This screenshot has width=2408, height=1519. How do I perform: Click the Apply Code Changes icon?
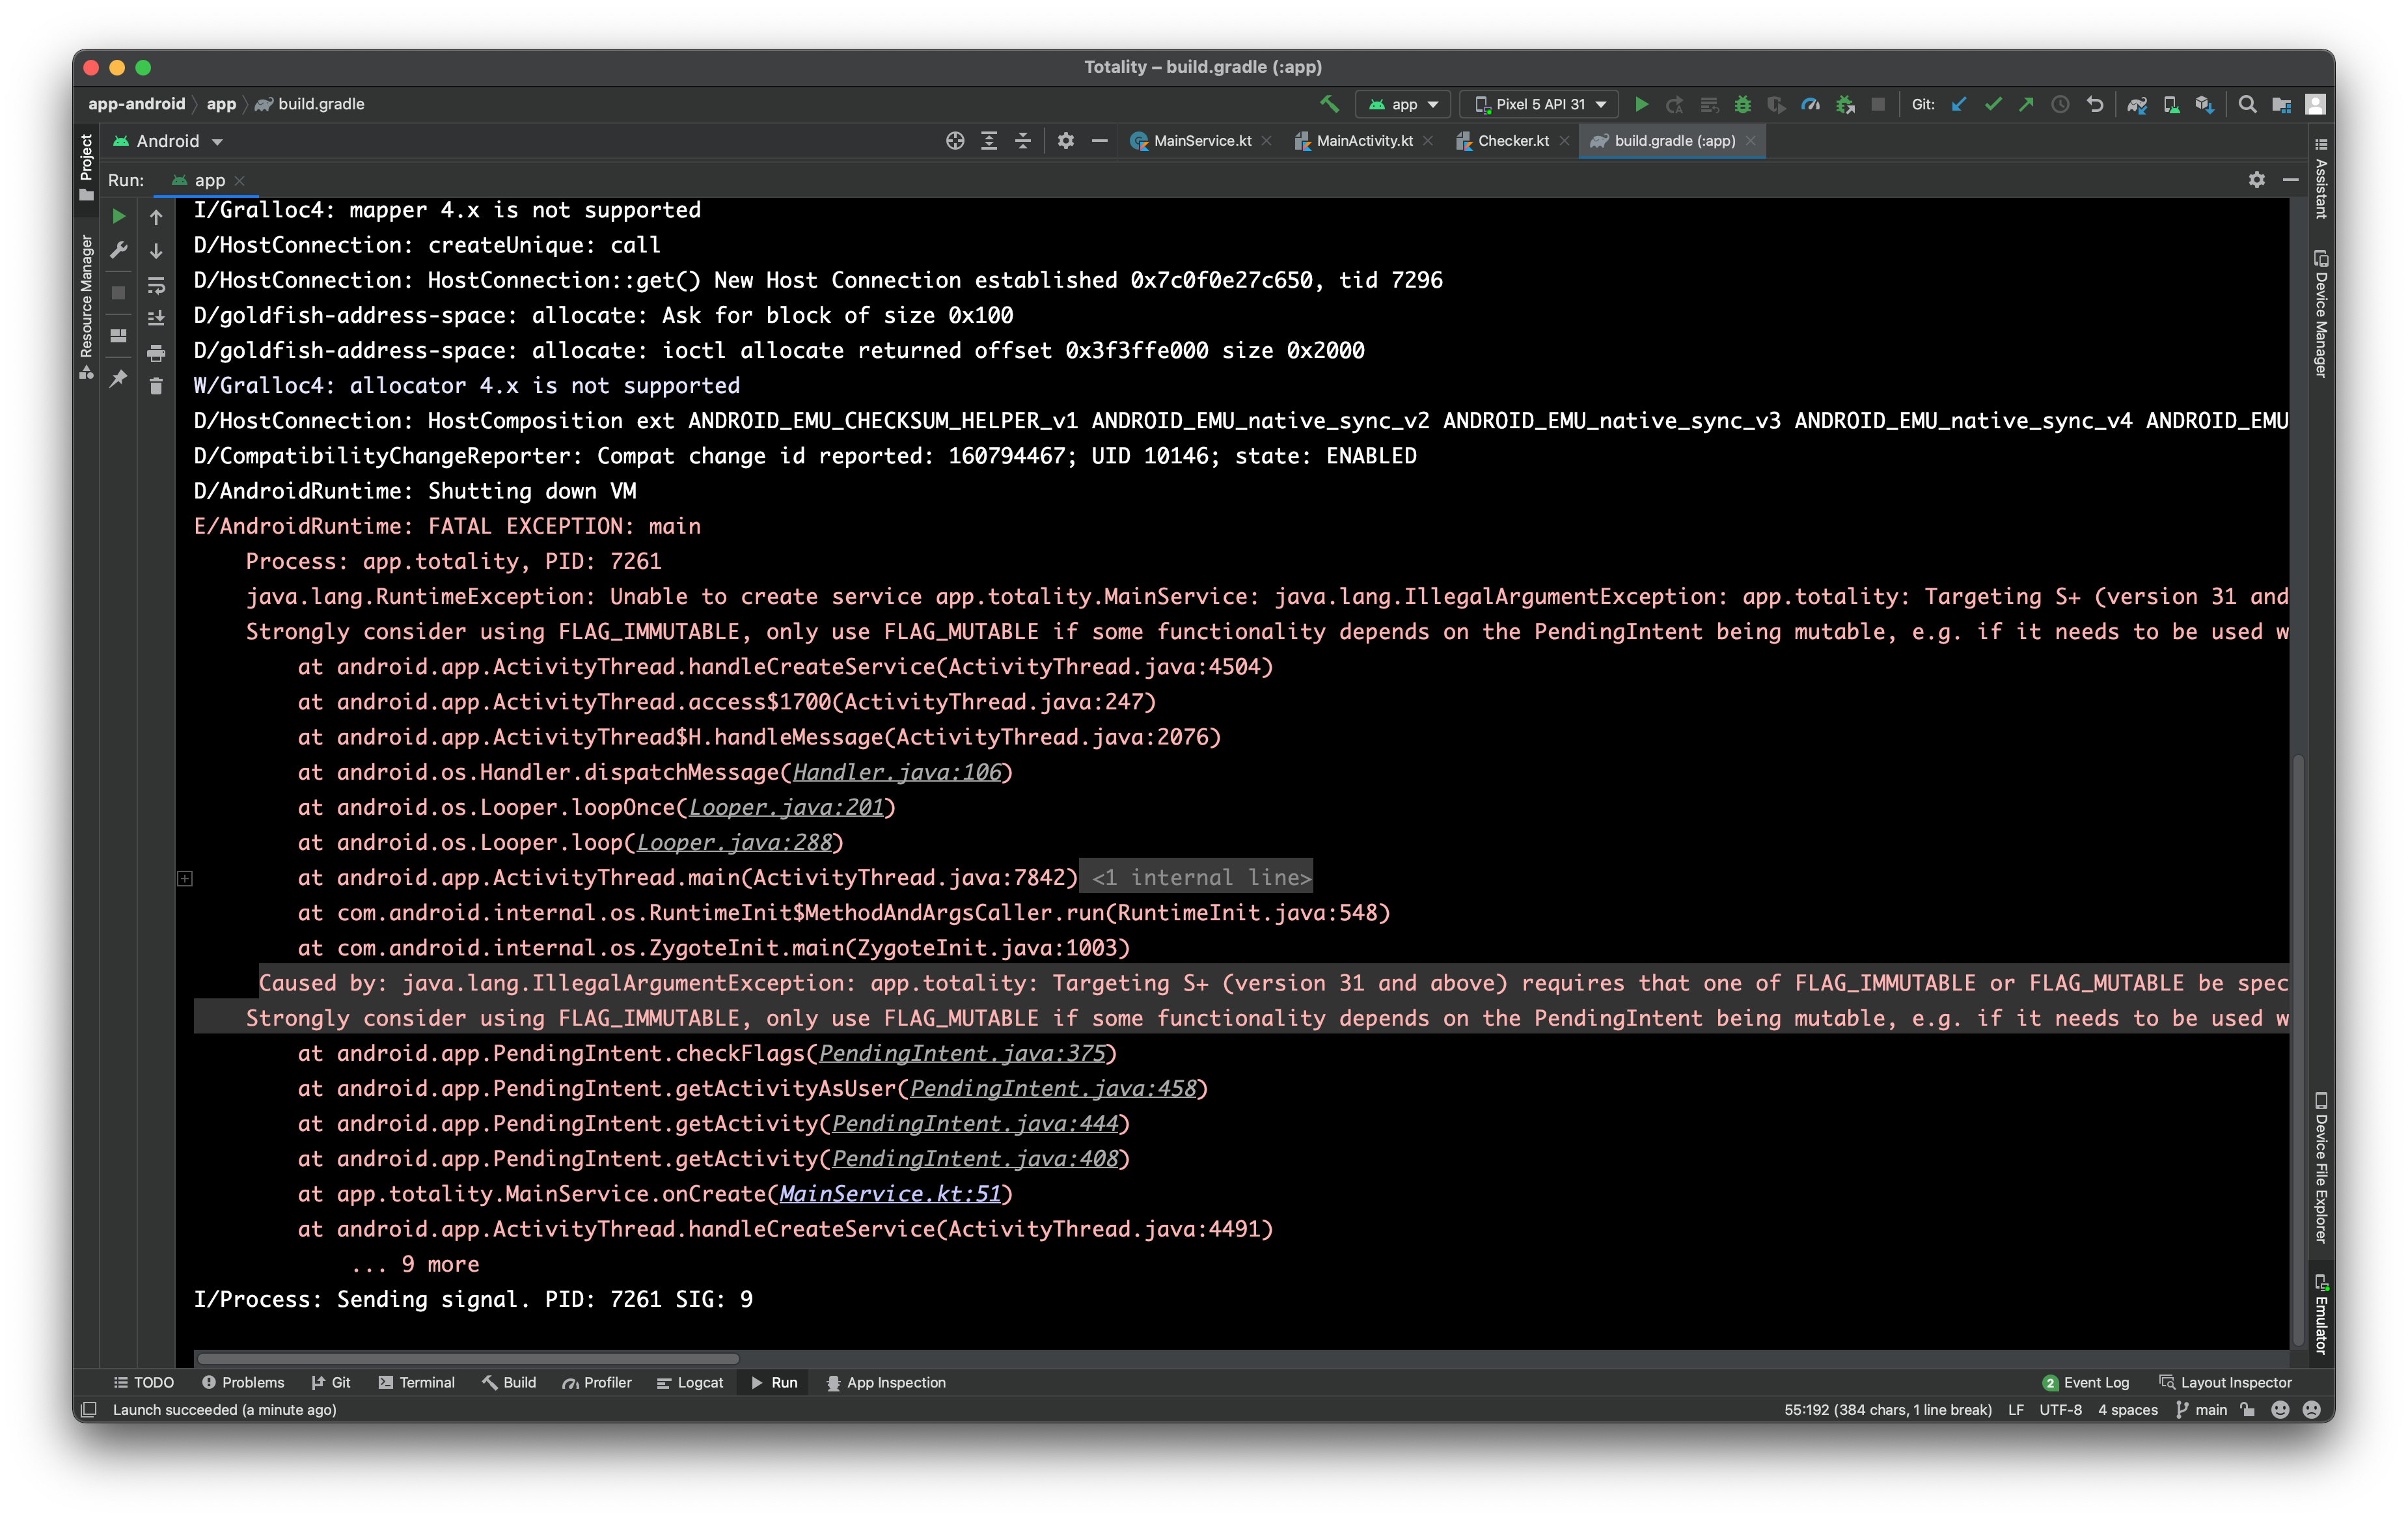(x=1709, y=104)
